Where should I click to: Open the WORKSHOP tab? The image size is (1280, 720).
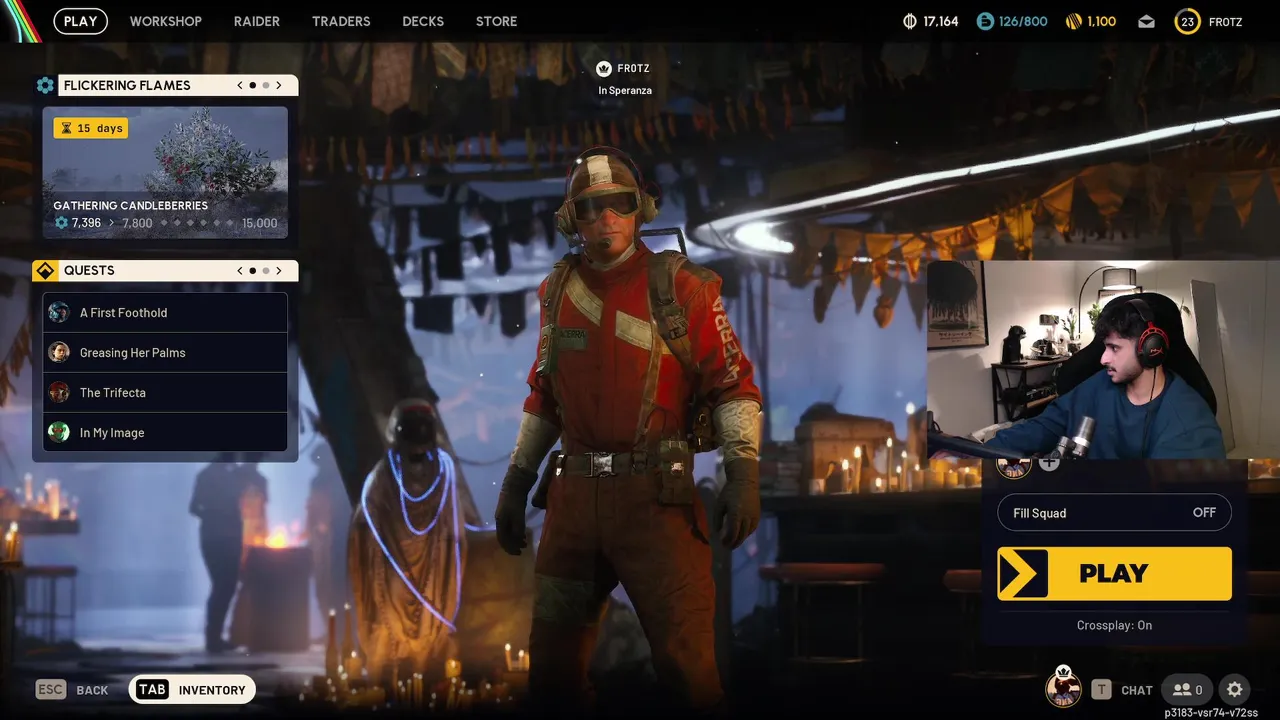click(x=165, y=21)
